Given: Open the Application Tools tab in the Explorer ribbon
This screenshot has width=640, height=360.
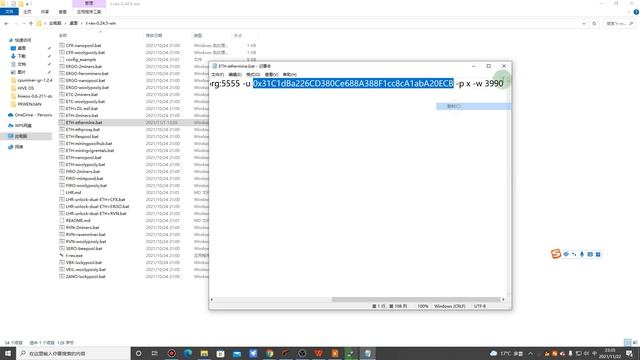Looking at the screenshot, I should [89, 12].
